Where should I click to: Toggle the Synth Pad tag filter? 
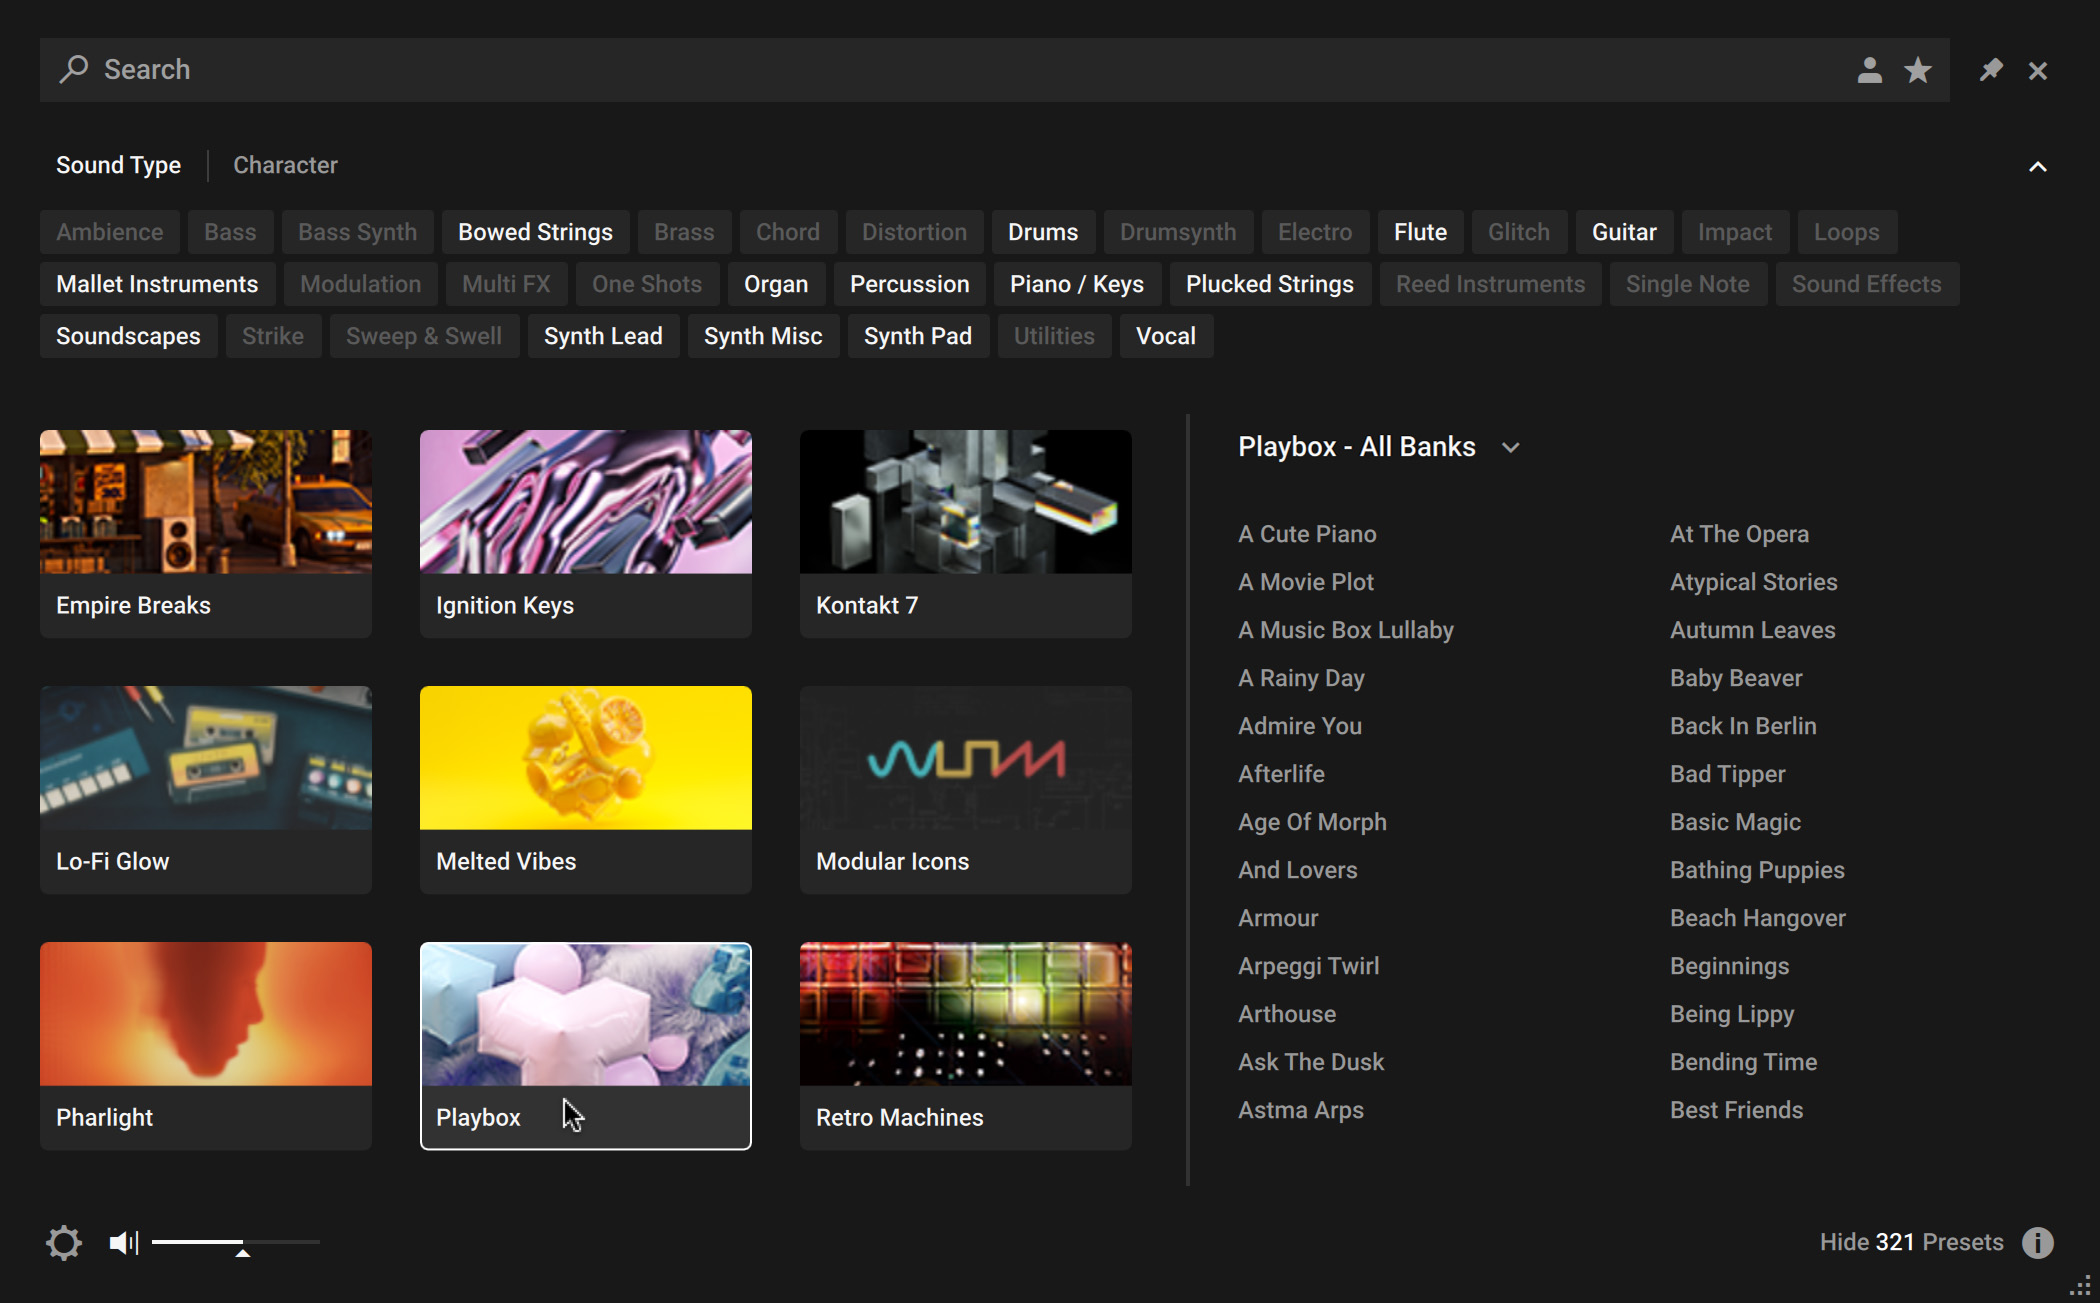click(917, 336)
